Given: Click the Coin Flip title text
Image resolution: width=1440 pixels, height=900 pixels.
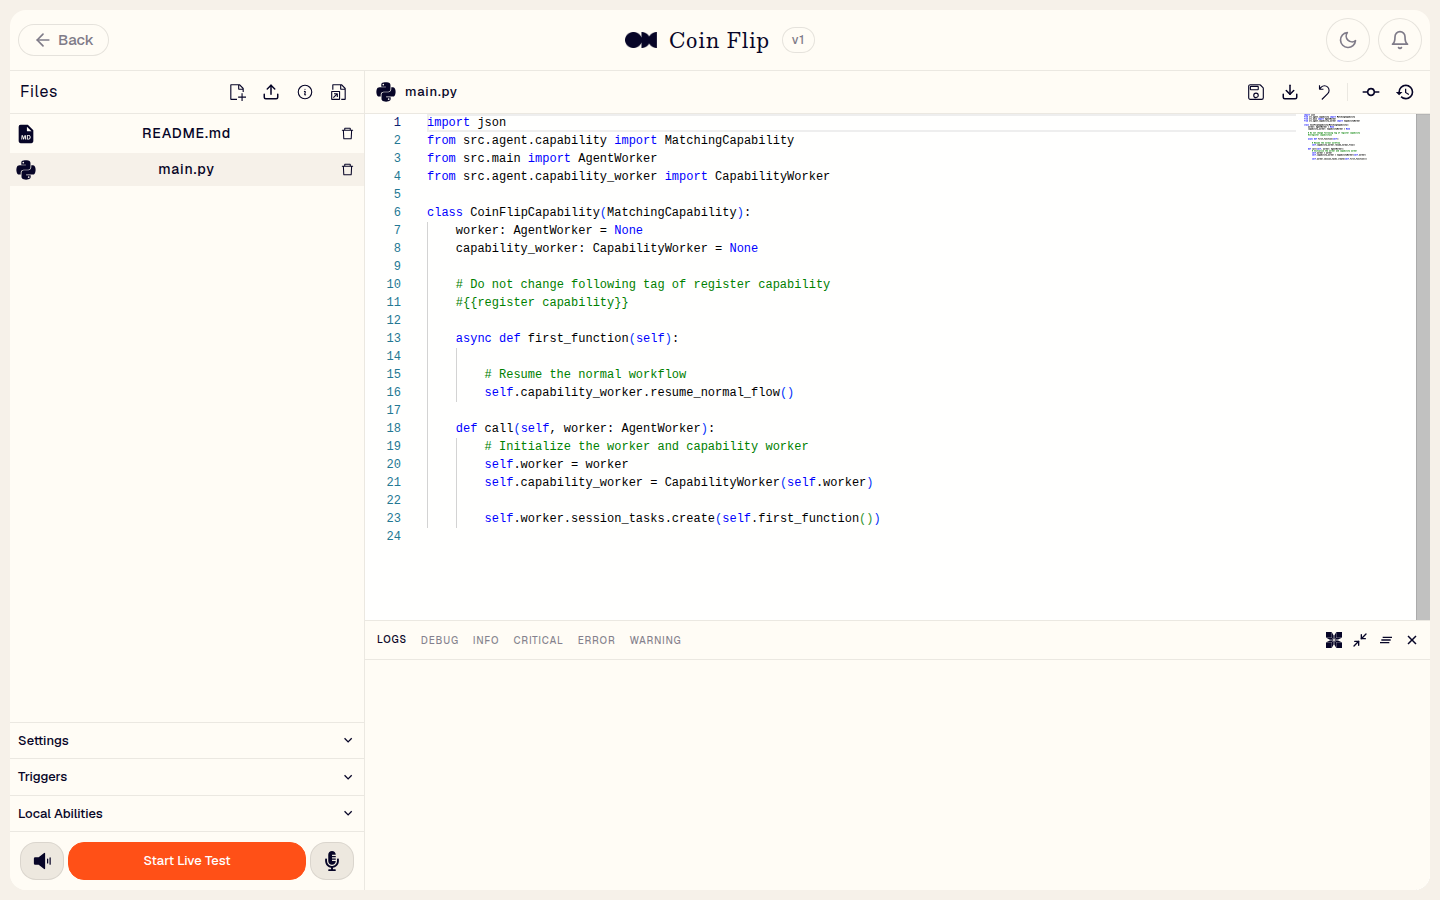Looking at the screenshot, I should pos(719,40).
